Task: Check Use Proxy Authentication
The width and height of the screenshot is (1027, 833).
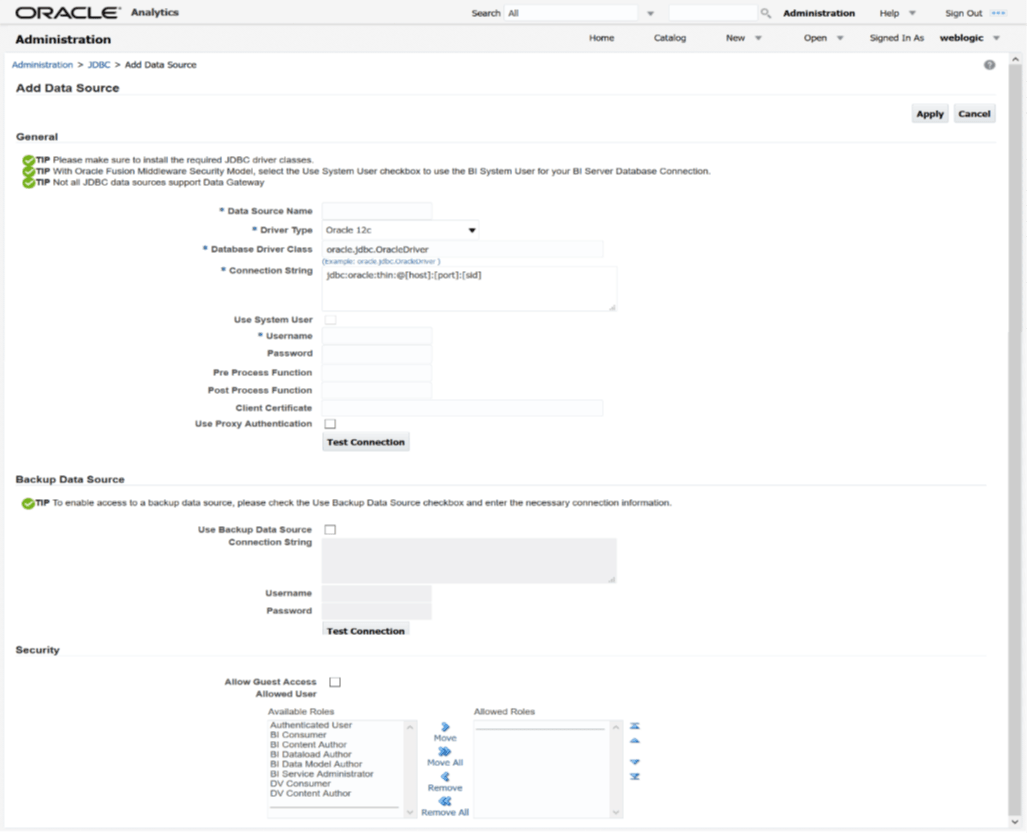Action: pos(330,424)
